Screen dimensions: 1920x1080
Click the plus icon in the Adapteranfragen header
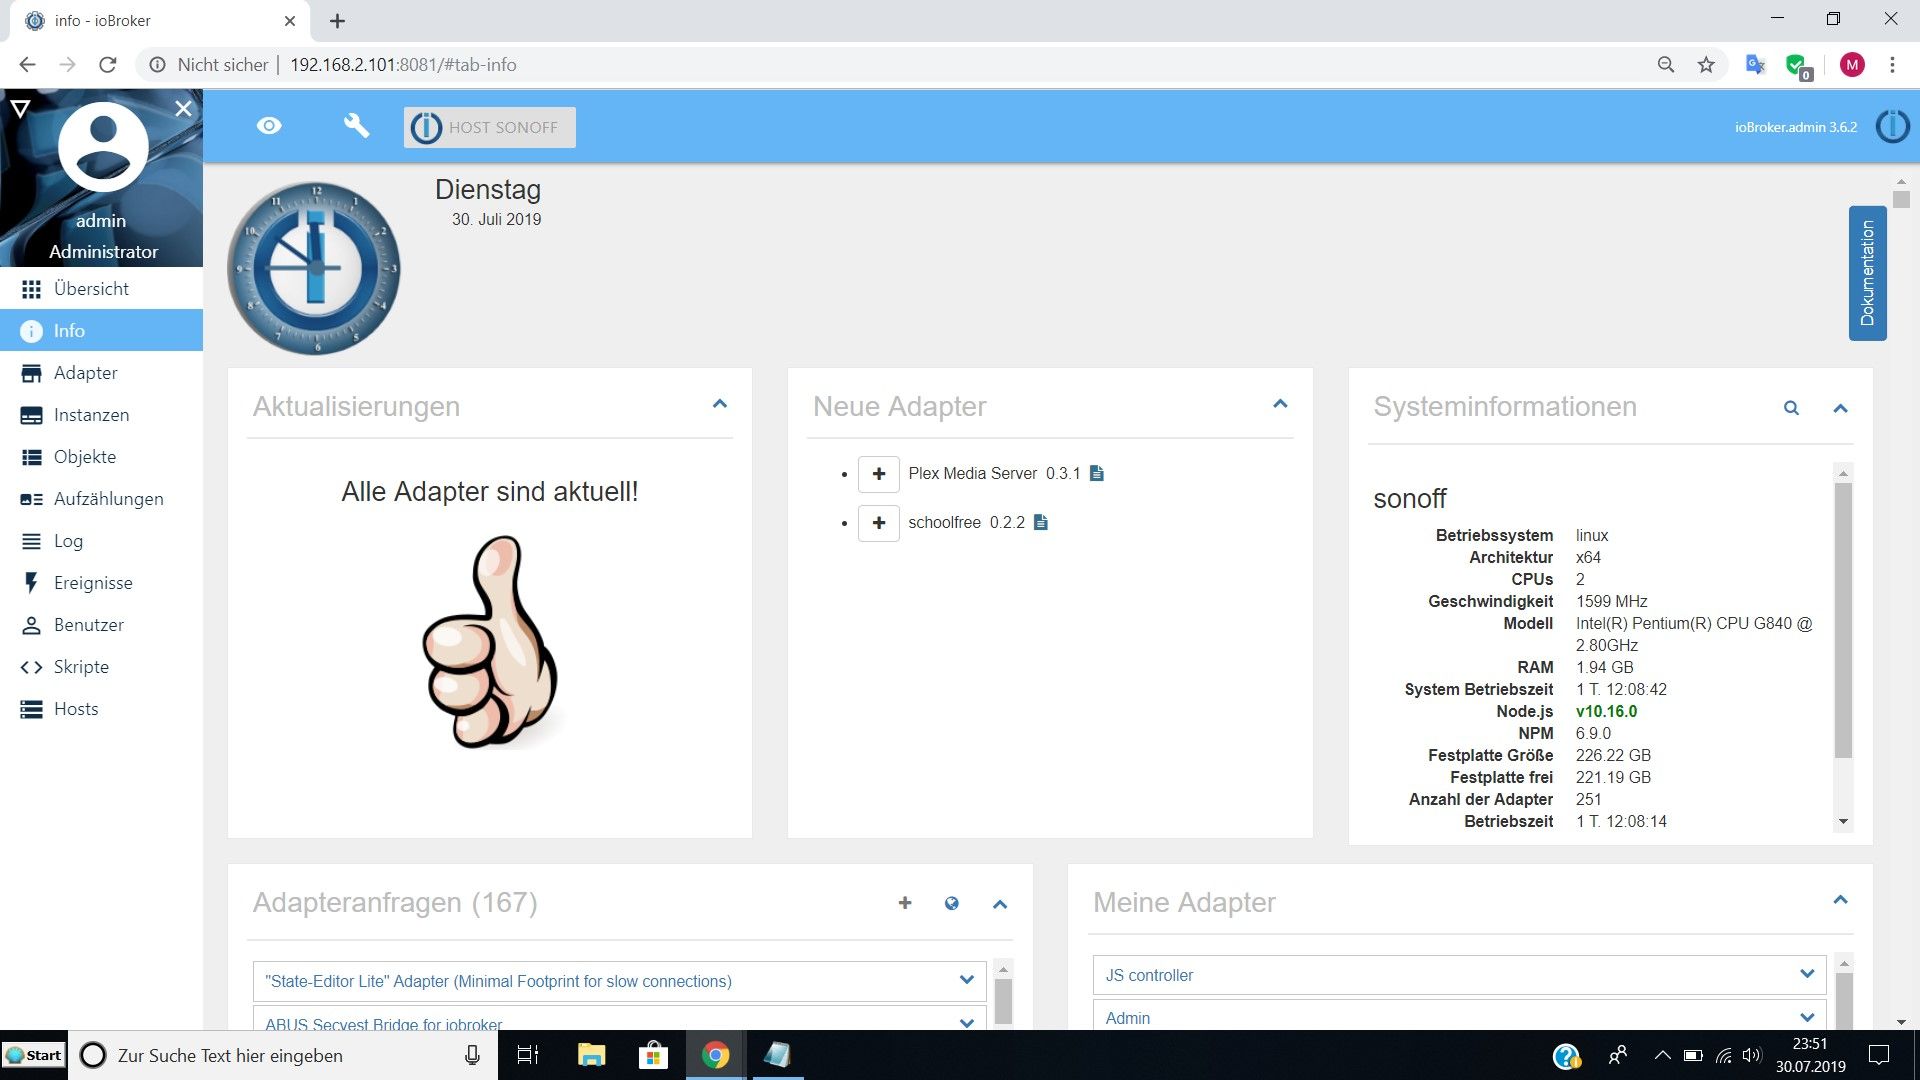pos(905,903)
